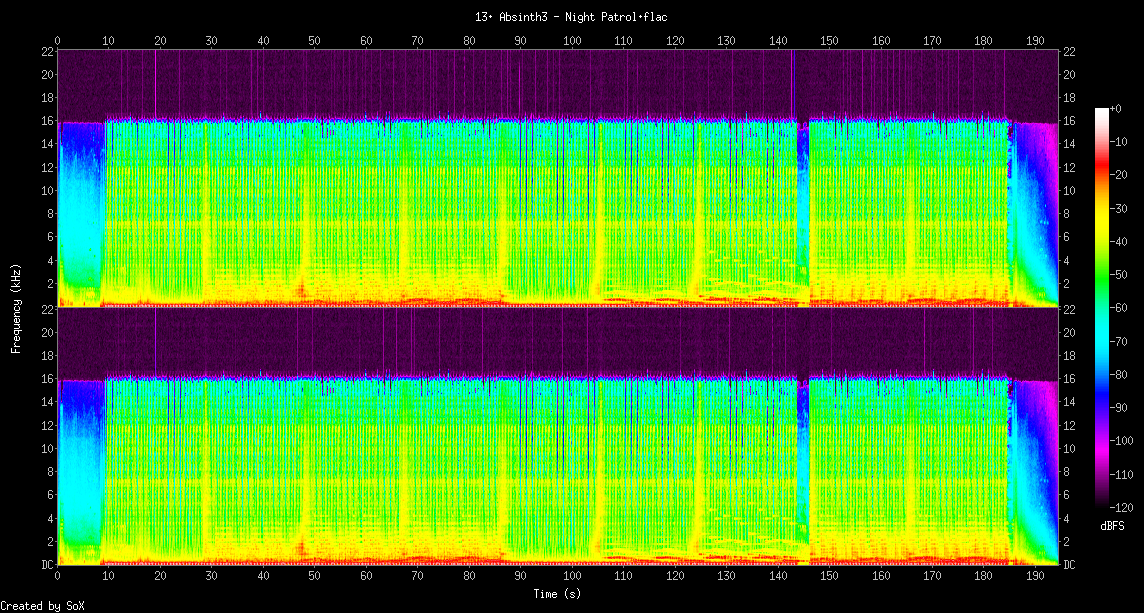The image size is (1144, 613).
Task: Click the fade-out region ending the upper channel
Action: click(x=1035, y=210)
